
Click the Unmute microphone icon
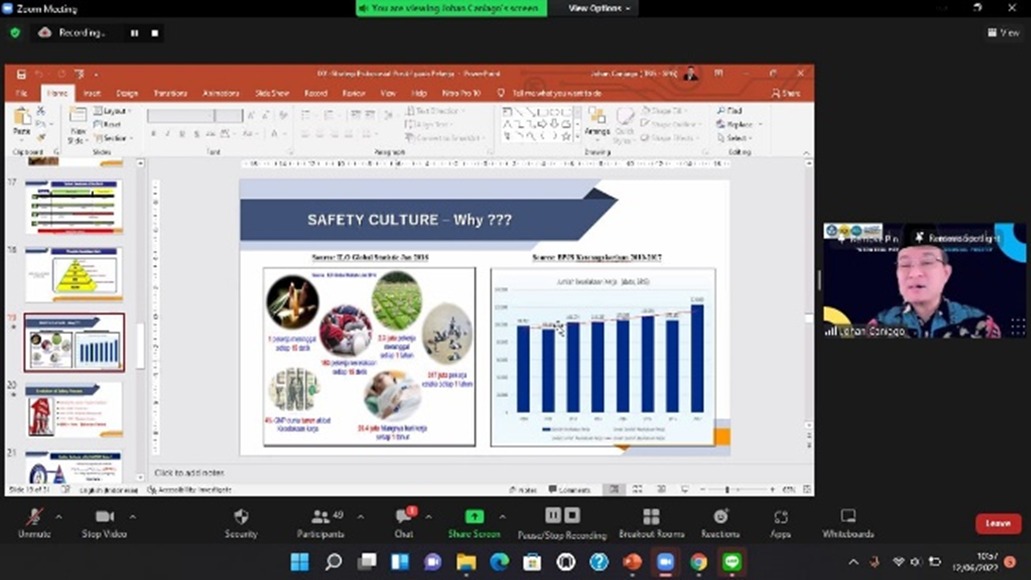(x=34, y=517)
